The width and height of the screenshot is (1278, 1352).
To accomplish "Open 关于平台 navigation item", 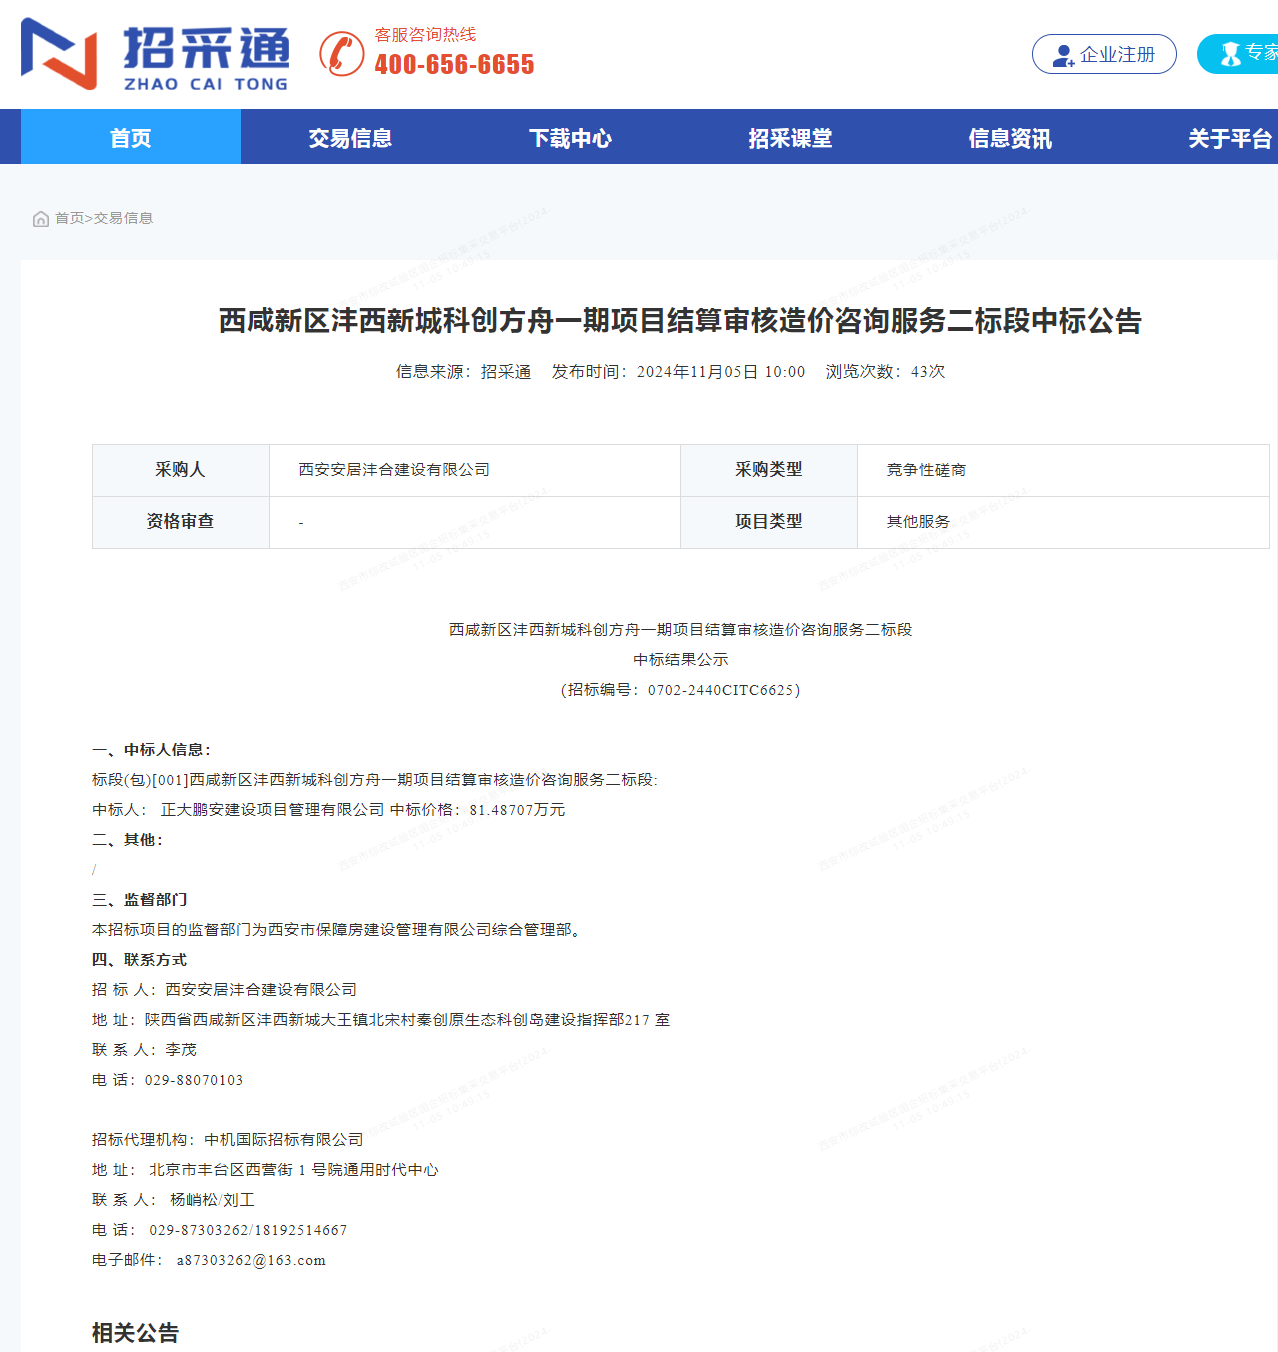I will pos(1229,138).
